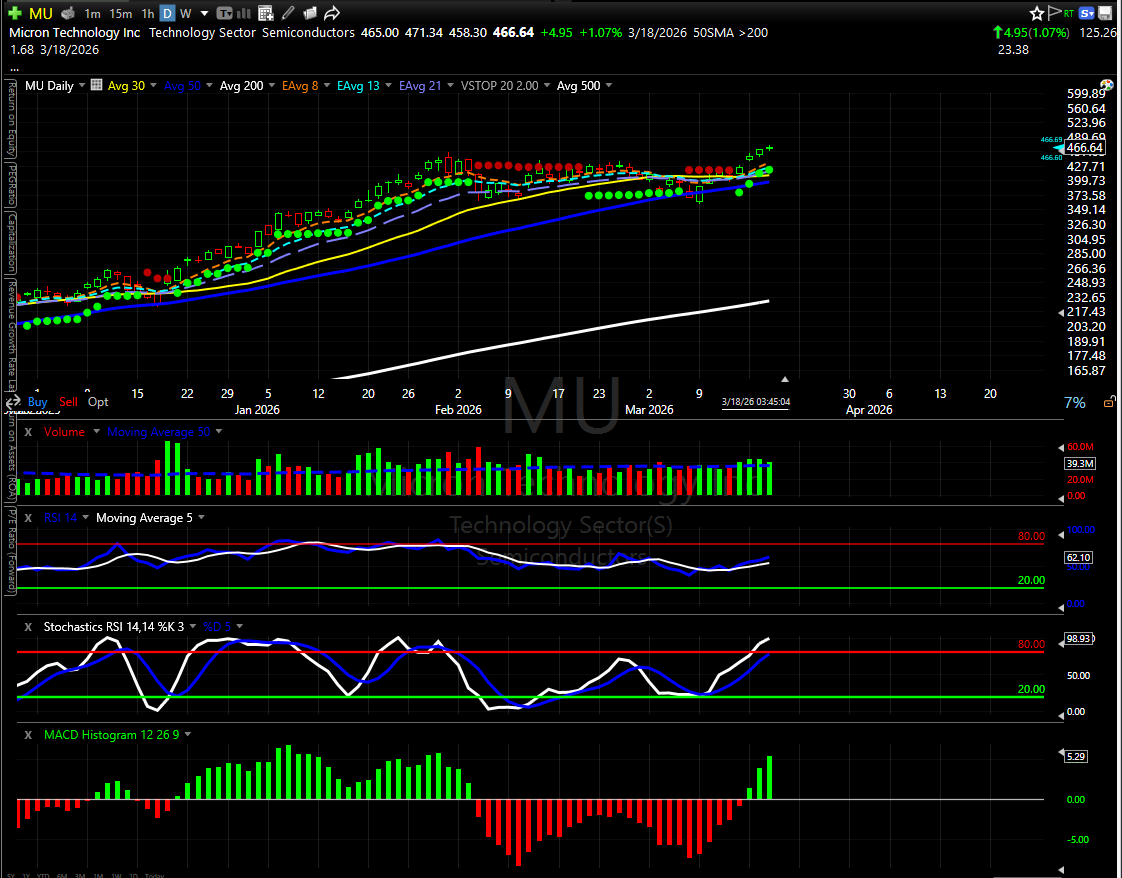Click the PEG Ratio side tab
The width and height of the screenshot is (1122, 878).
coord(11,185)
